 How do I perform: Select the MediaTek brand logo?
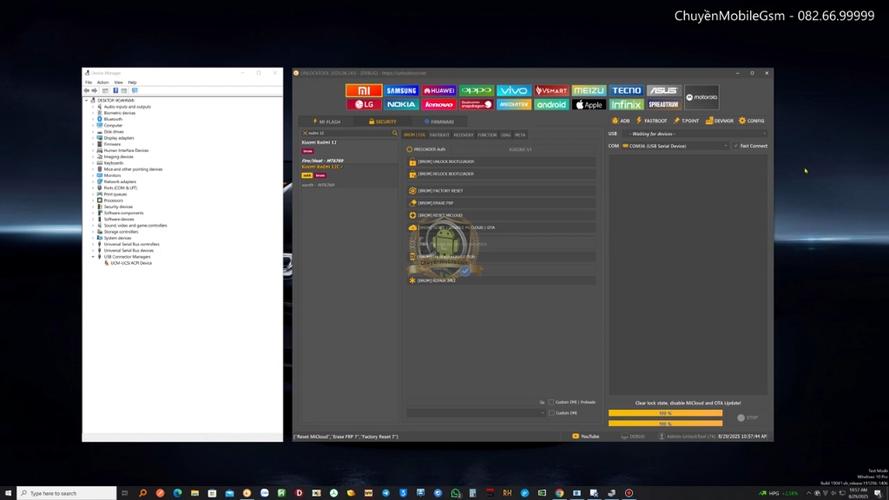click(514, 104)
